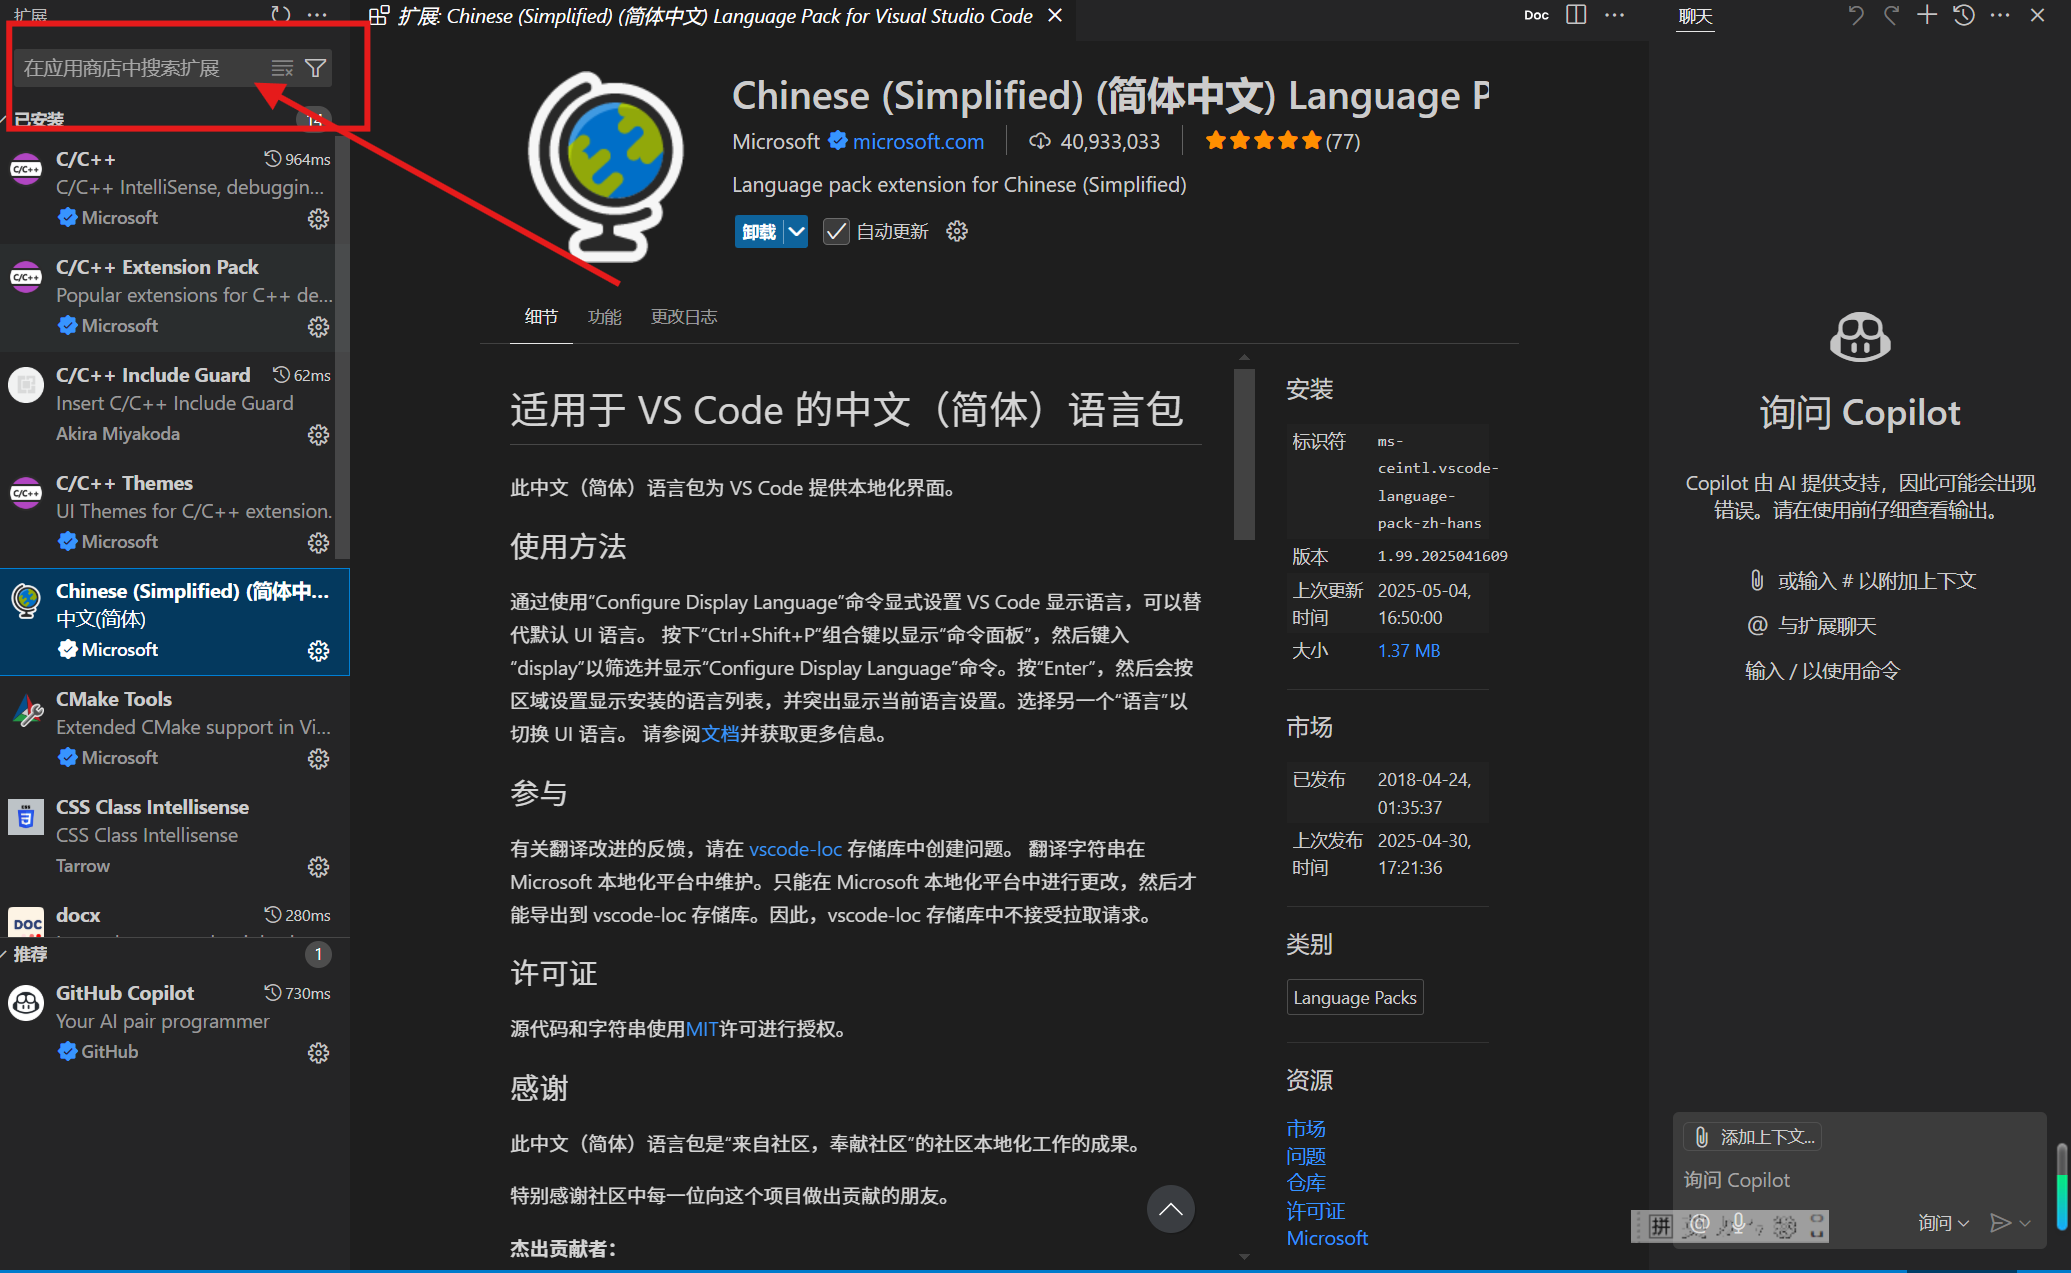
Task: Click the 卸载 button
Action: pyautogui.click(x=759, y=232)
